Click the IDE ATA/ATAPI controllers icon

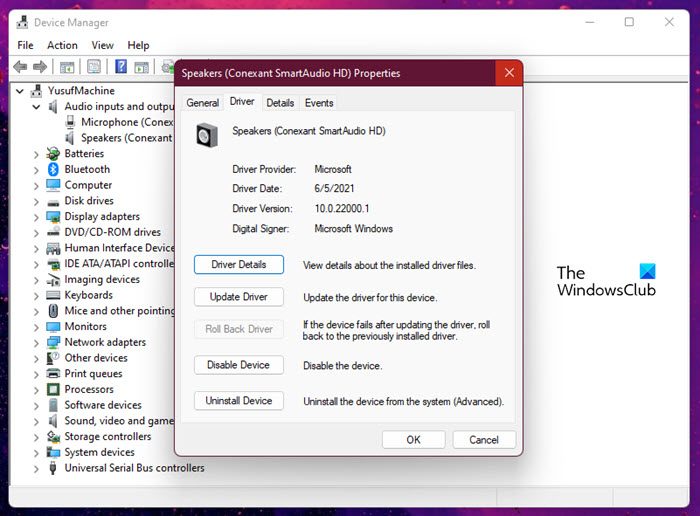tap(53, 264)
